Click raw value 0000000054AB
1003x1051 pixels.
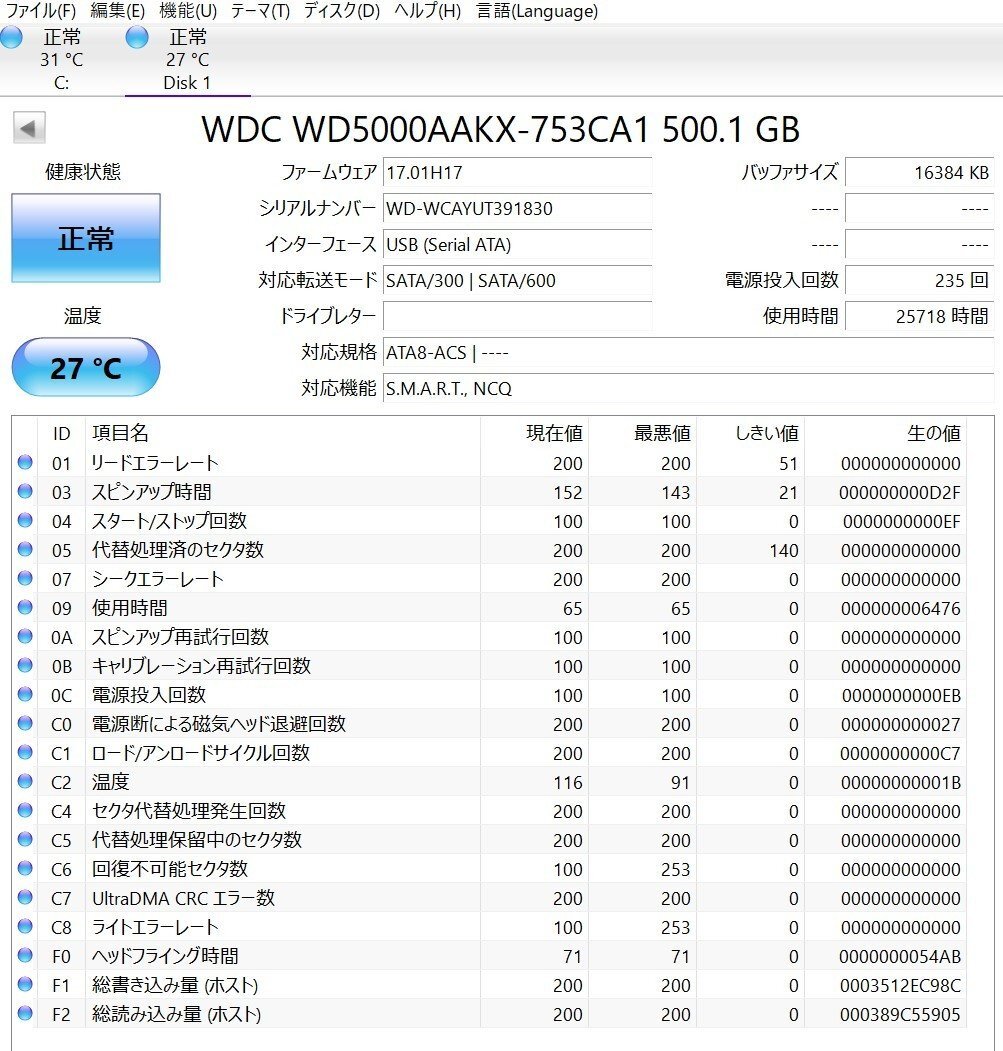click(x=900, y=956)
